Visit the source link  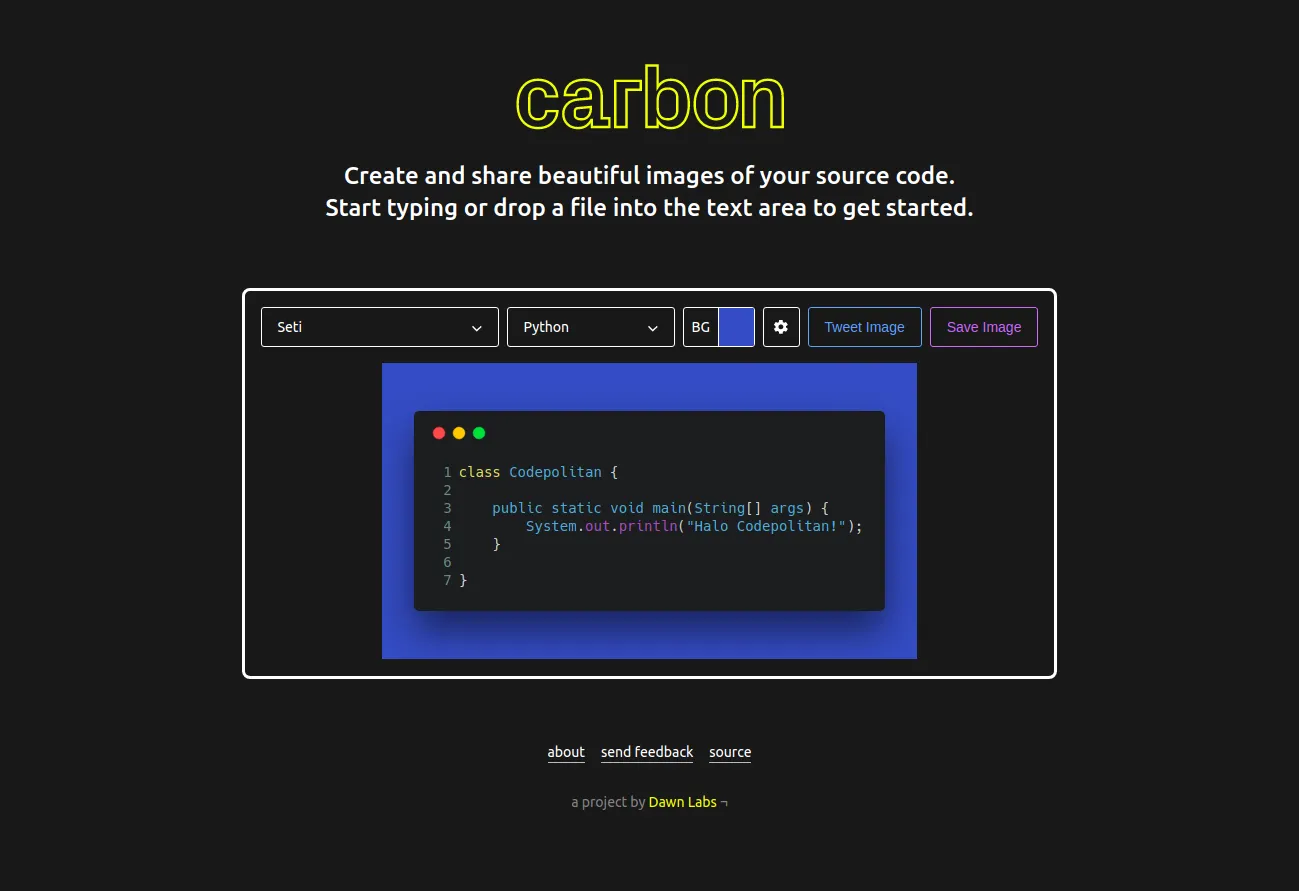point(730,752)
